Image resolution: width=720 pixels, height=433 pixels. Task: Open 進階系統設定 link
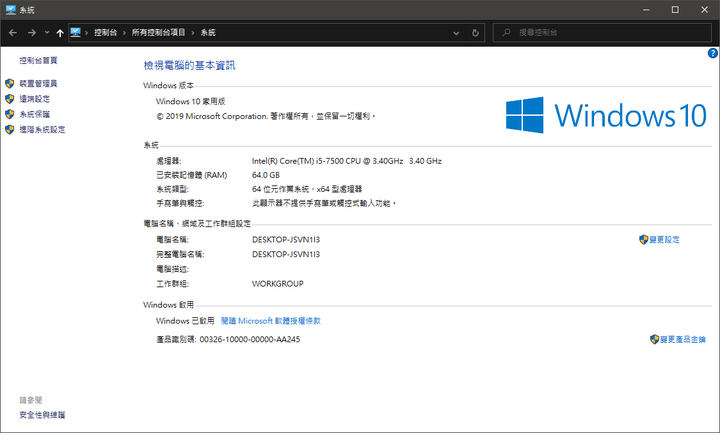pyautogui.click(x=42, y=129)
